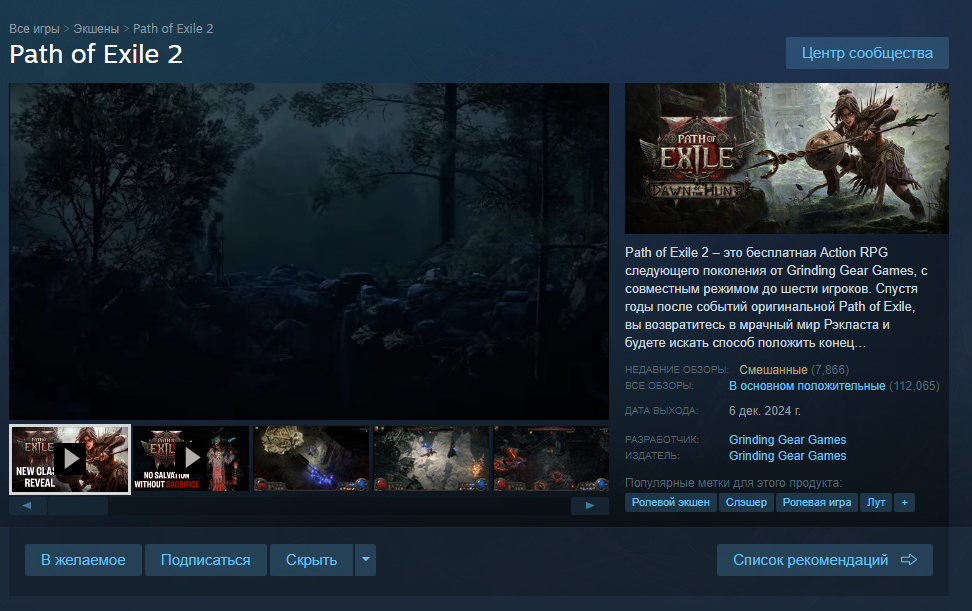Open the dropdown arrow next to 'Скрыть'

pos(365,560)
